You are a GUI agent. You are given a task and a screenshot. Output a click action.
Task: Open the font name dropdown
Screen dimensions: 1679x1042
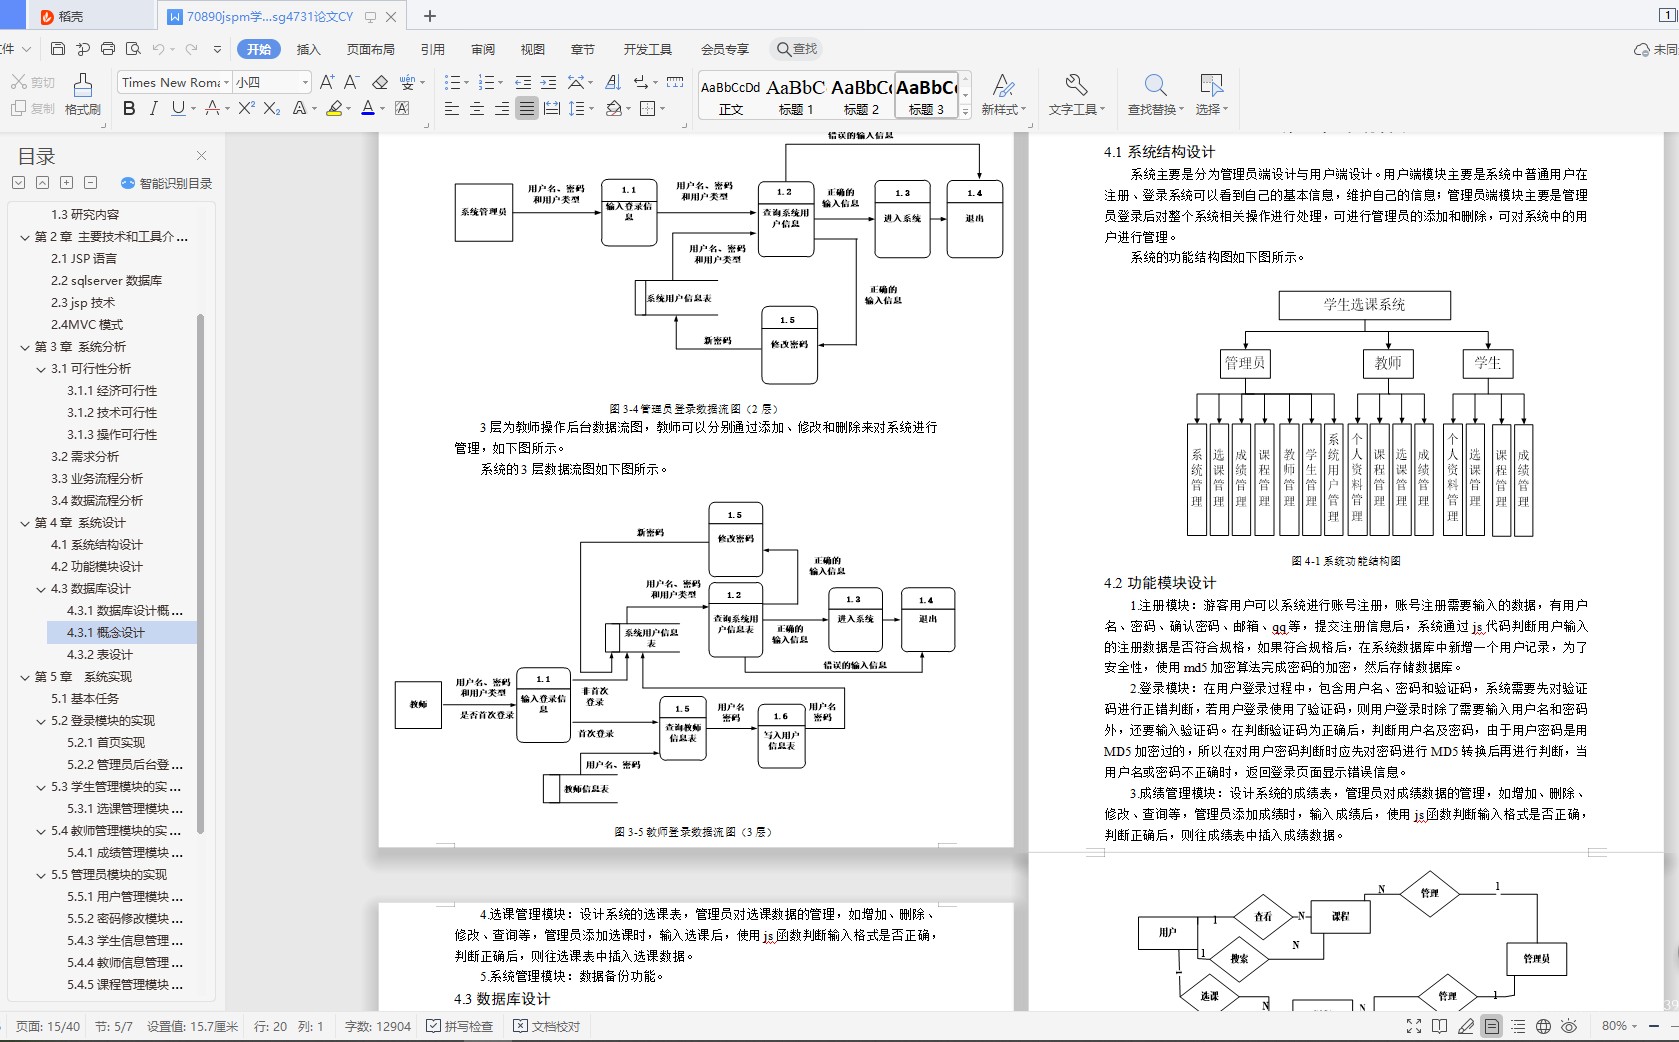227,82
